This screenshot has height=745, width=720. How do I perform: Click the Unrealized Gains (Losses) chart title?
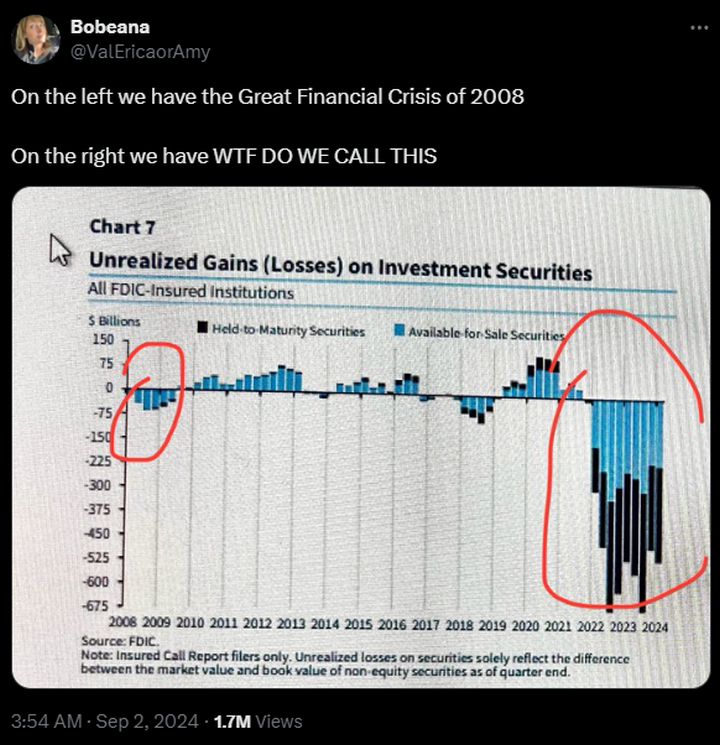pos(341,267)
